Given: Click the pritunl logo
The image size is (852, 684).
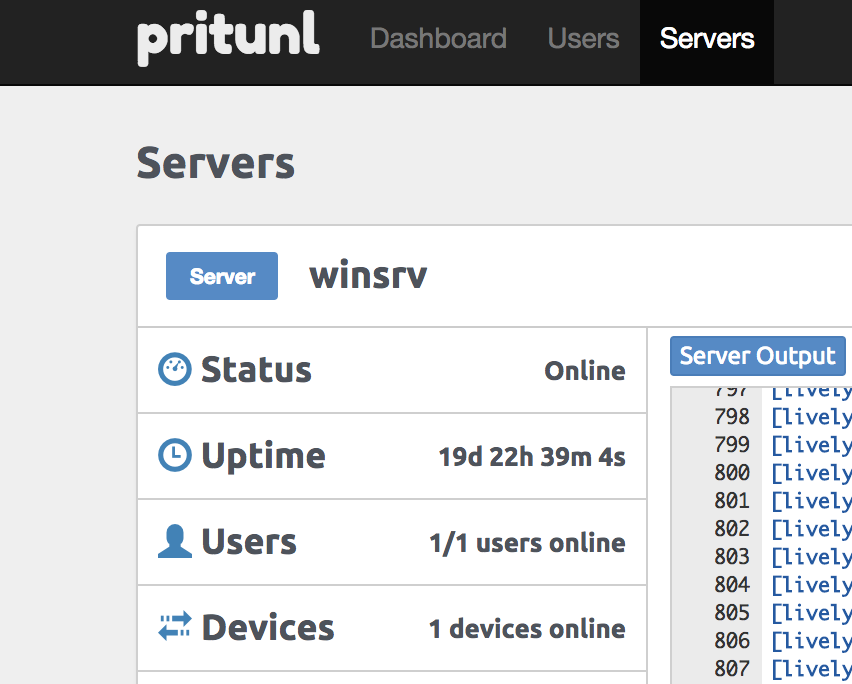Looking at the screenshot, I should [228, 38].
